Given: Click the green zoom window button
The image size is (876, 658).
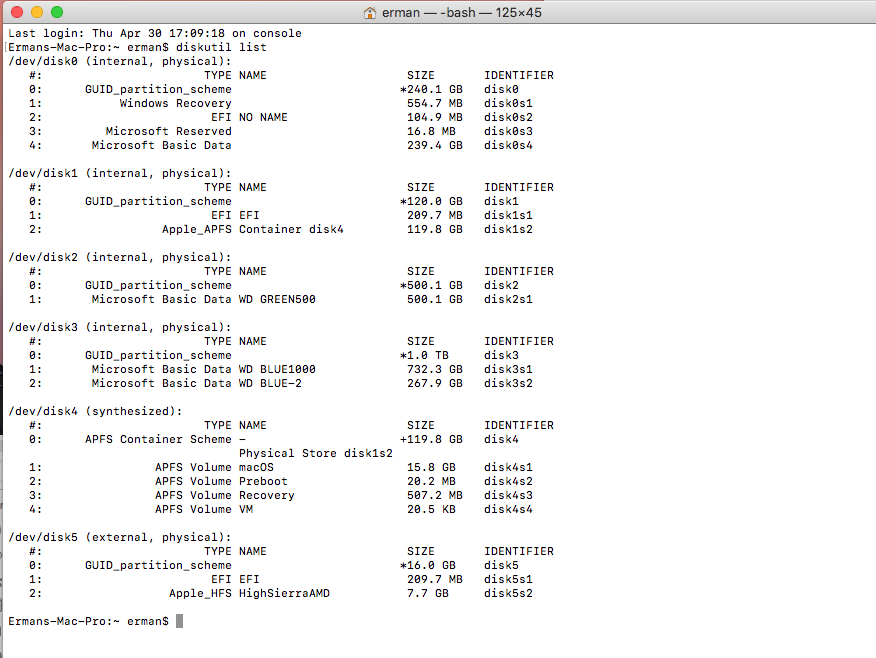Looking at the screenshot, I should 57,12.
